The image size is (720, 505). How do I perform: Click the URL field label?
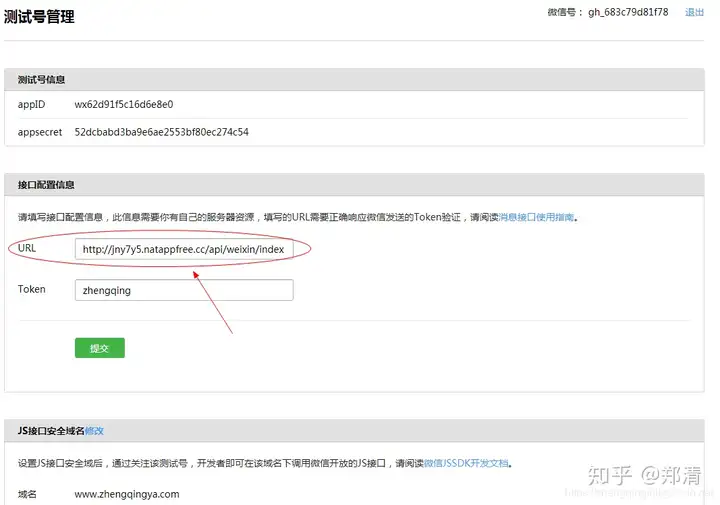[x=27, y=248]
